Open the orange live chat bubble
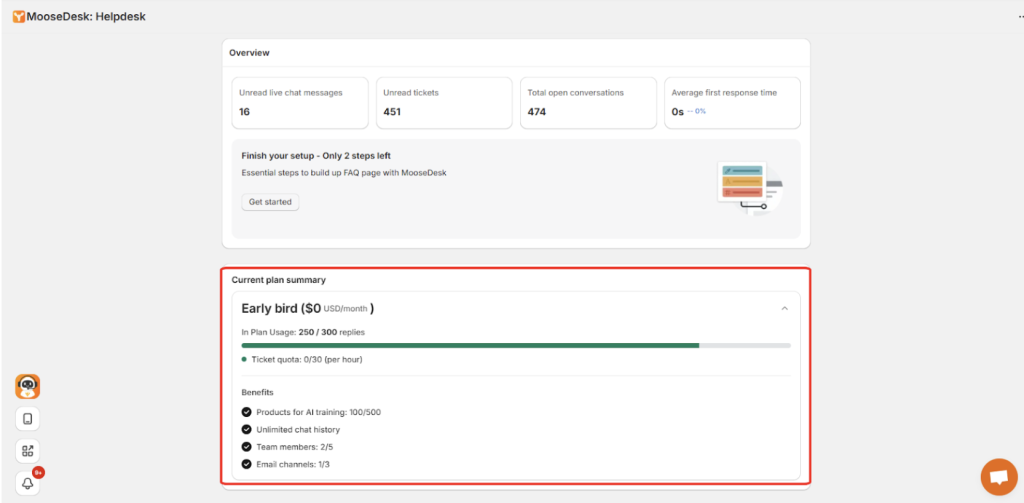This screenshot has width=1024, height=503. pos(997,477)
